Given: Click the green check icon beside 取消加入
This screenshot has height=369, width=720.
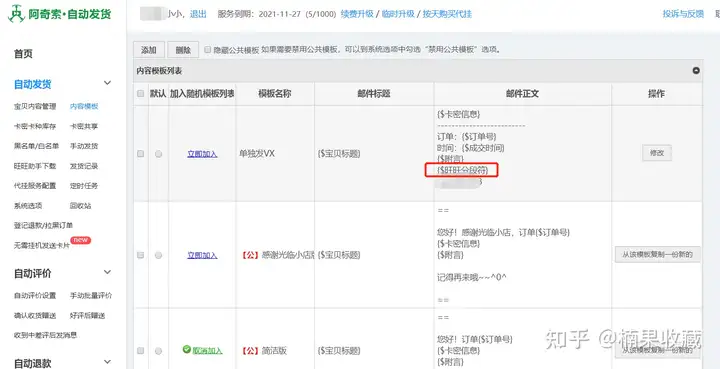Looking at the screenshot, I should [186, 350].
